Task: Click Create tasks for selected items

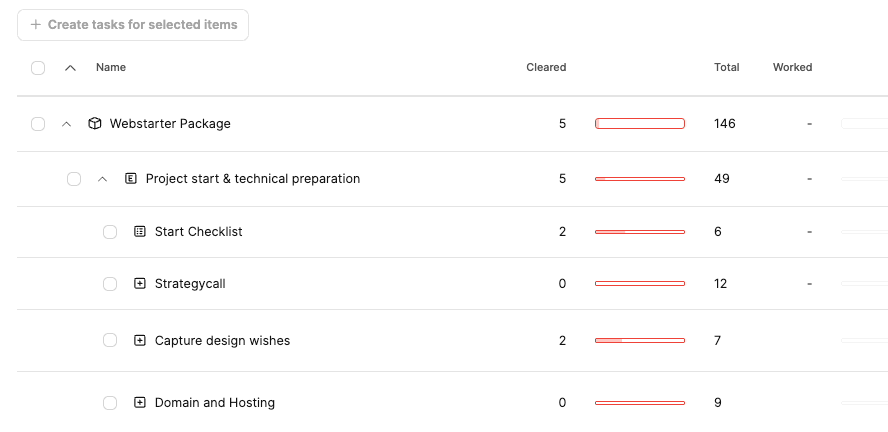Action: 133,25
